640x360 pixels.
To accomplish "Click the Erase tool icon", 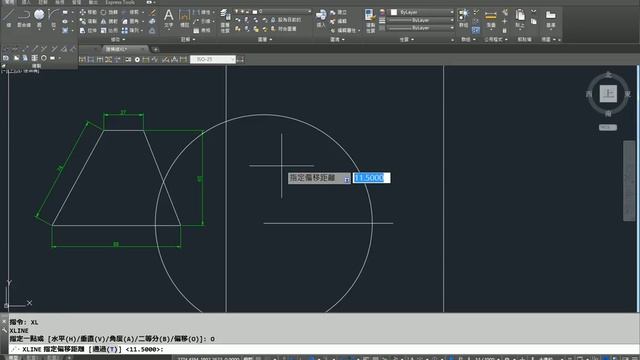I will point(153,12).
